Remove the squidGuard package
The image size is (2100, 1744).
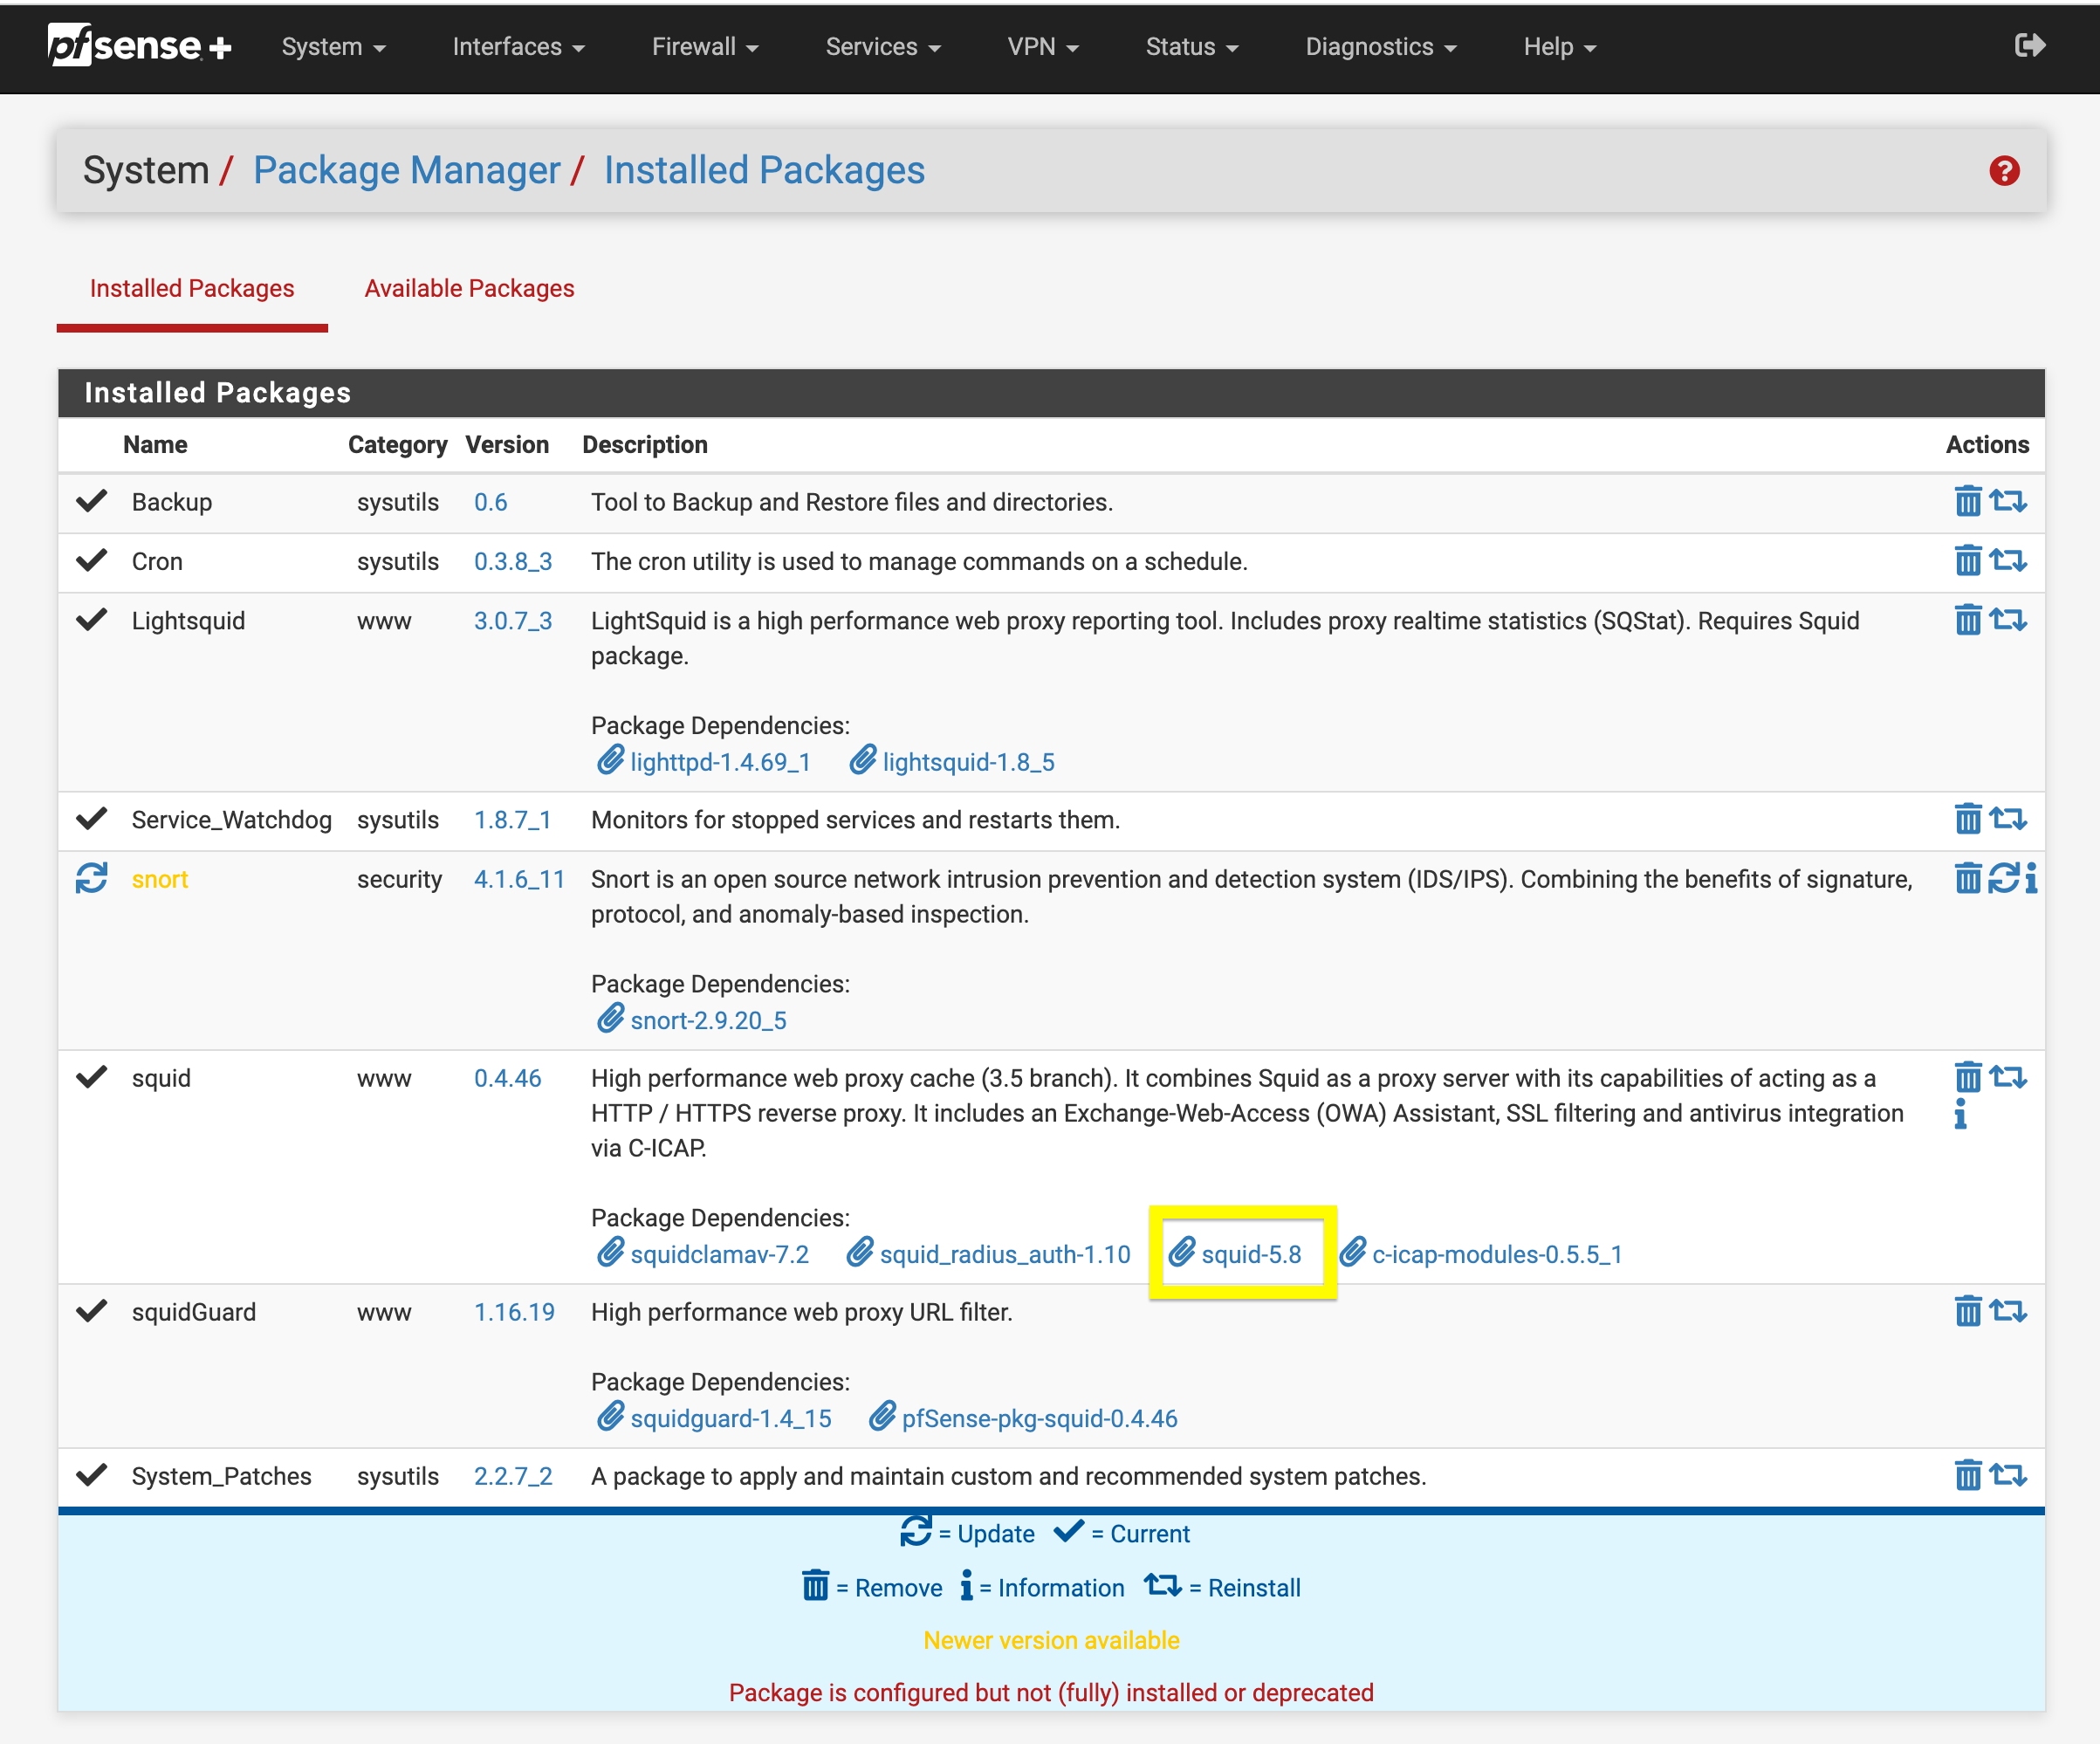point(1967,1311)
